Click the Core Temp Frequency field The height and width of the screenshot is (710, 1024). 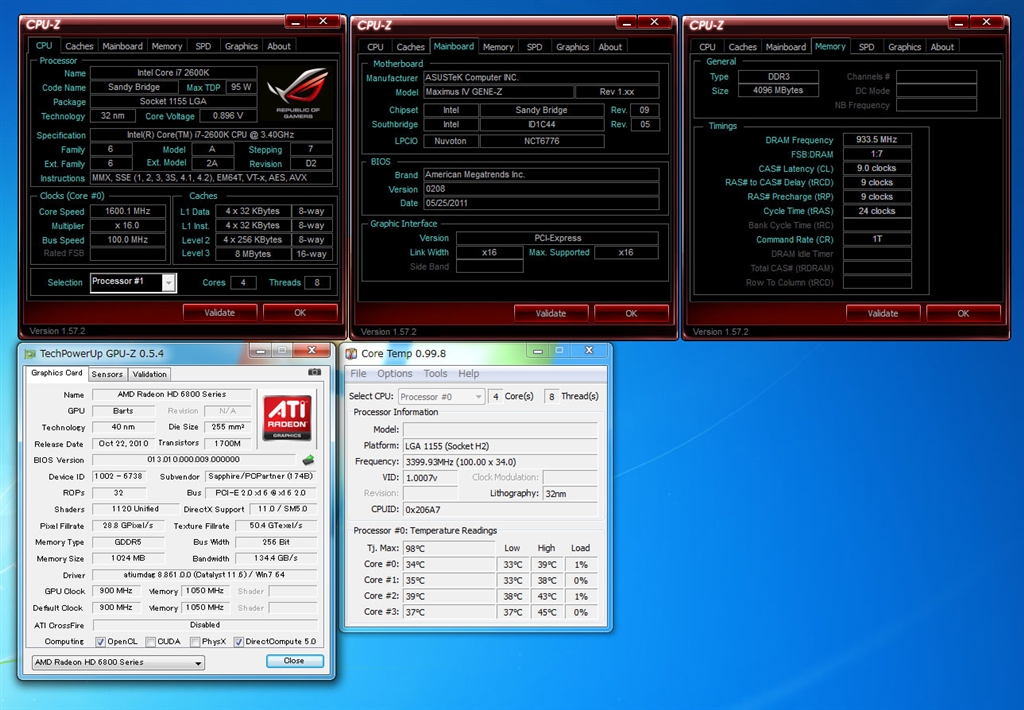[500, 462]
